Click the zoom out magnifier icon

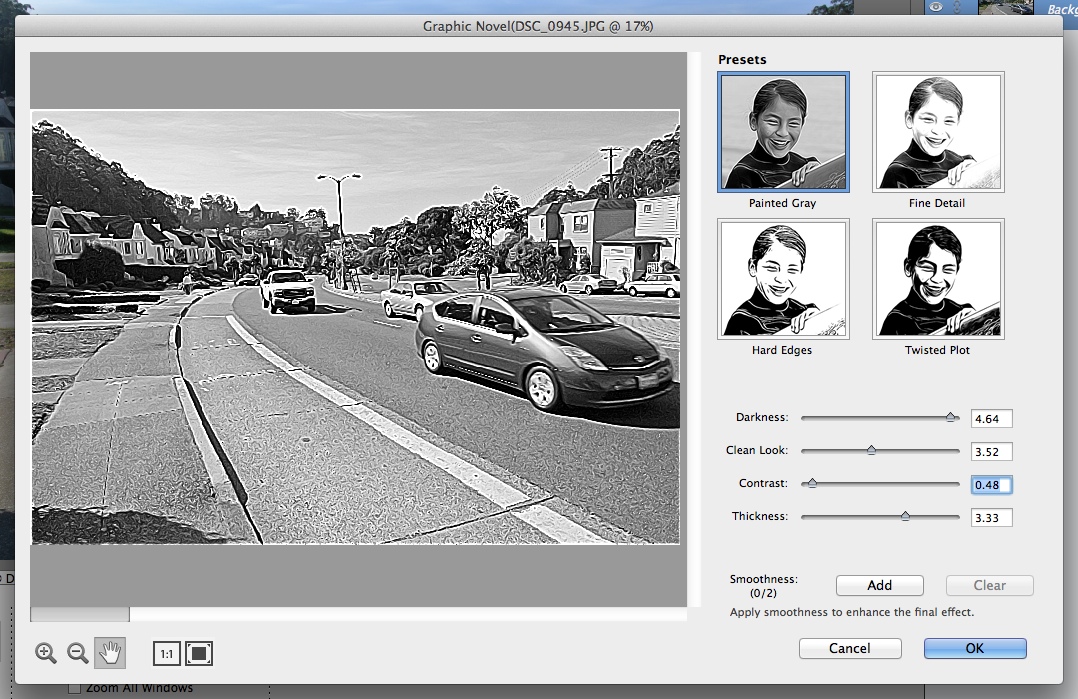[x=77, y=653]
